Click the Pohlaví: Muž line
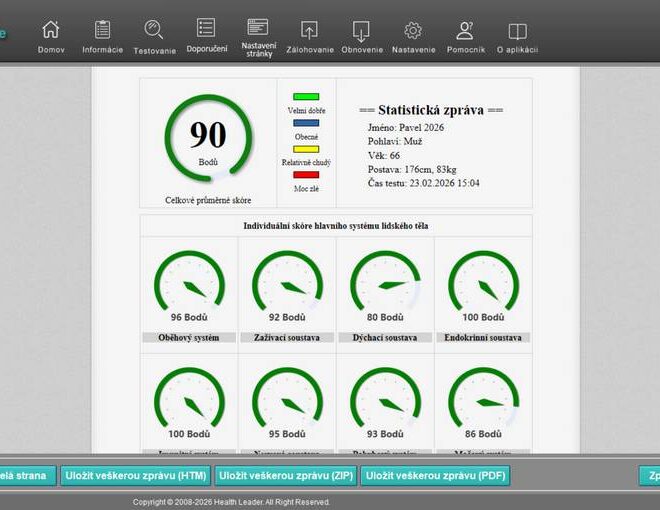Viewport: 660px width, 510px height. coord(395,141)
